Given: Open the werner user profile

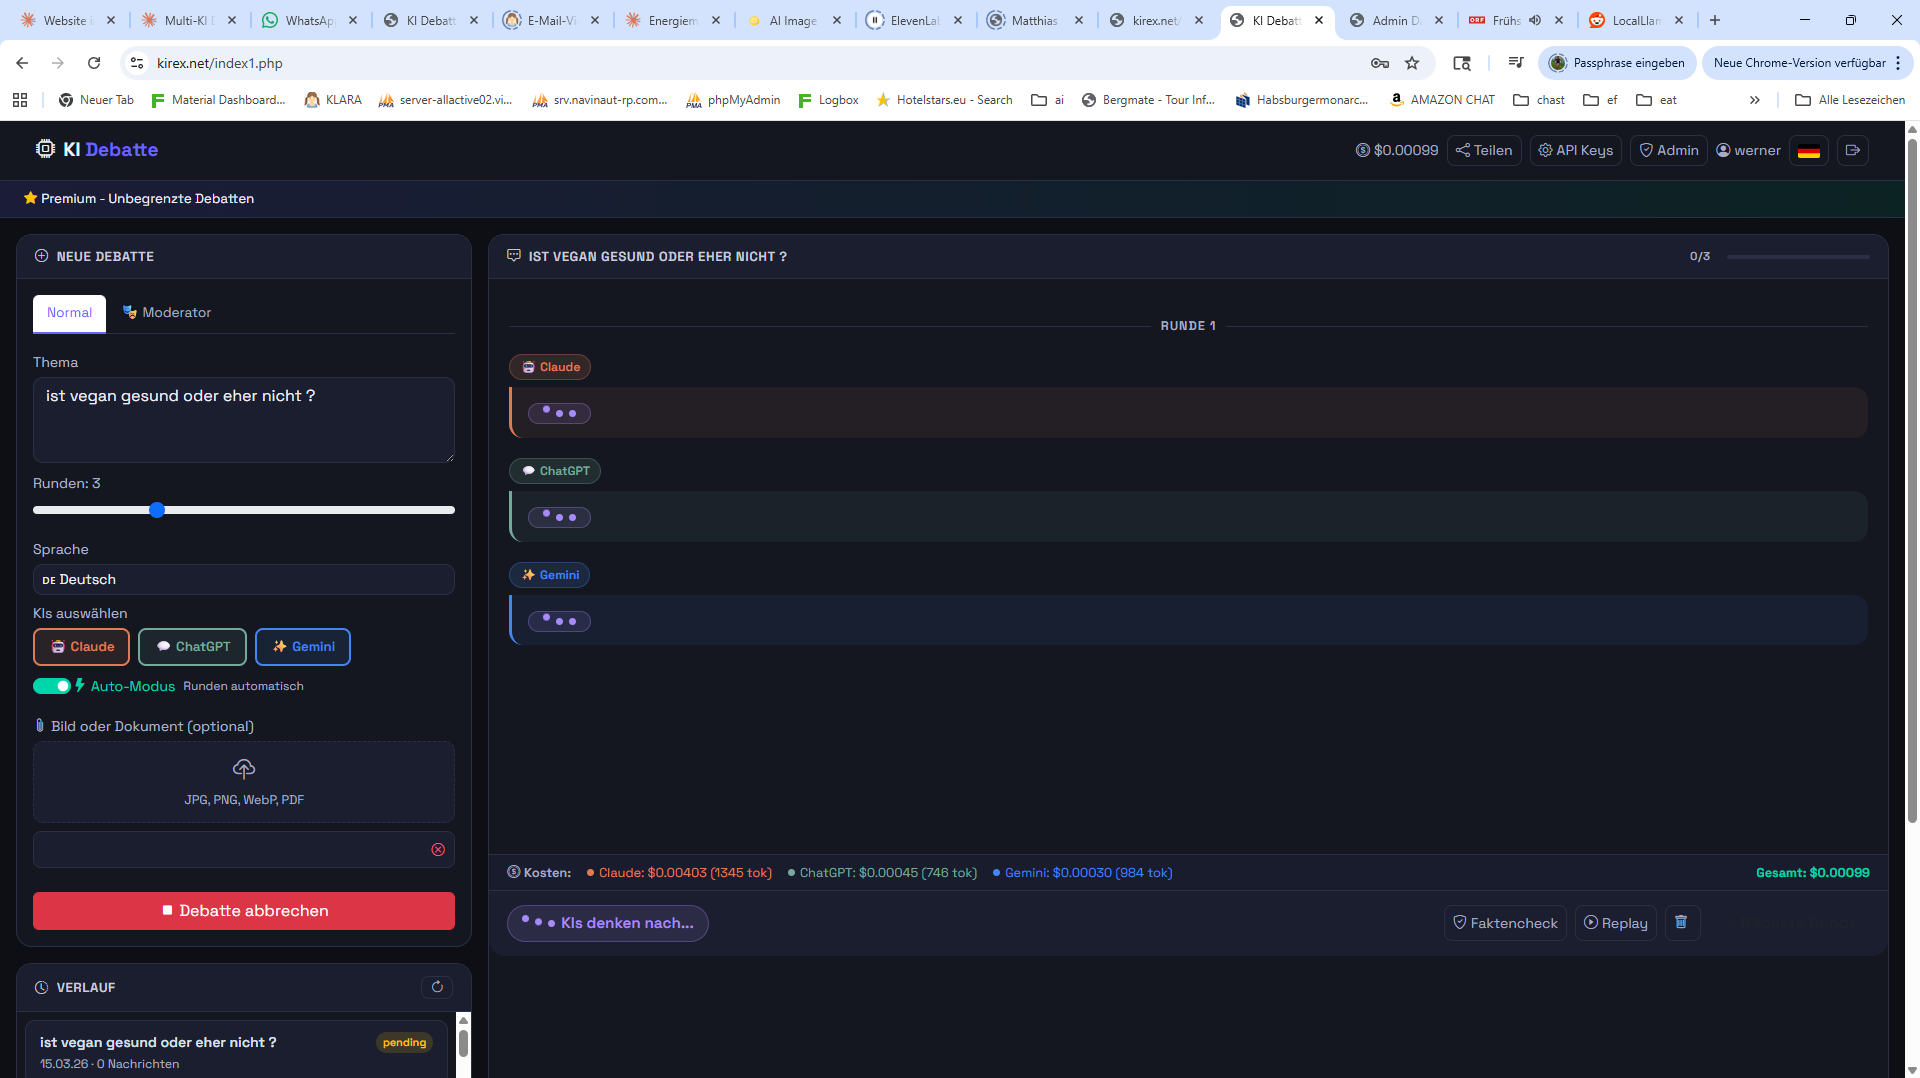Looking at the screenshot, I should [x=1749, y=150].
